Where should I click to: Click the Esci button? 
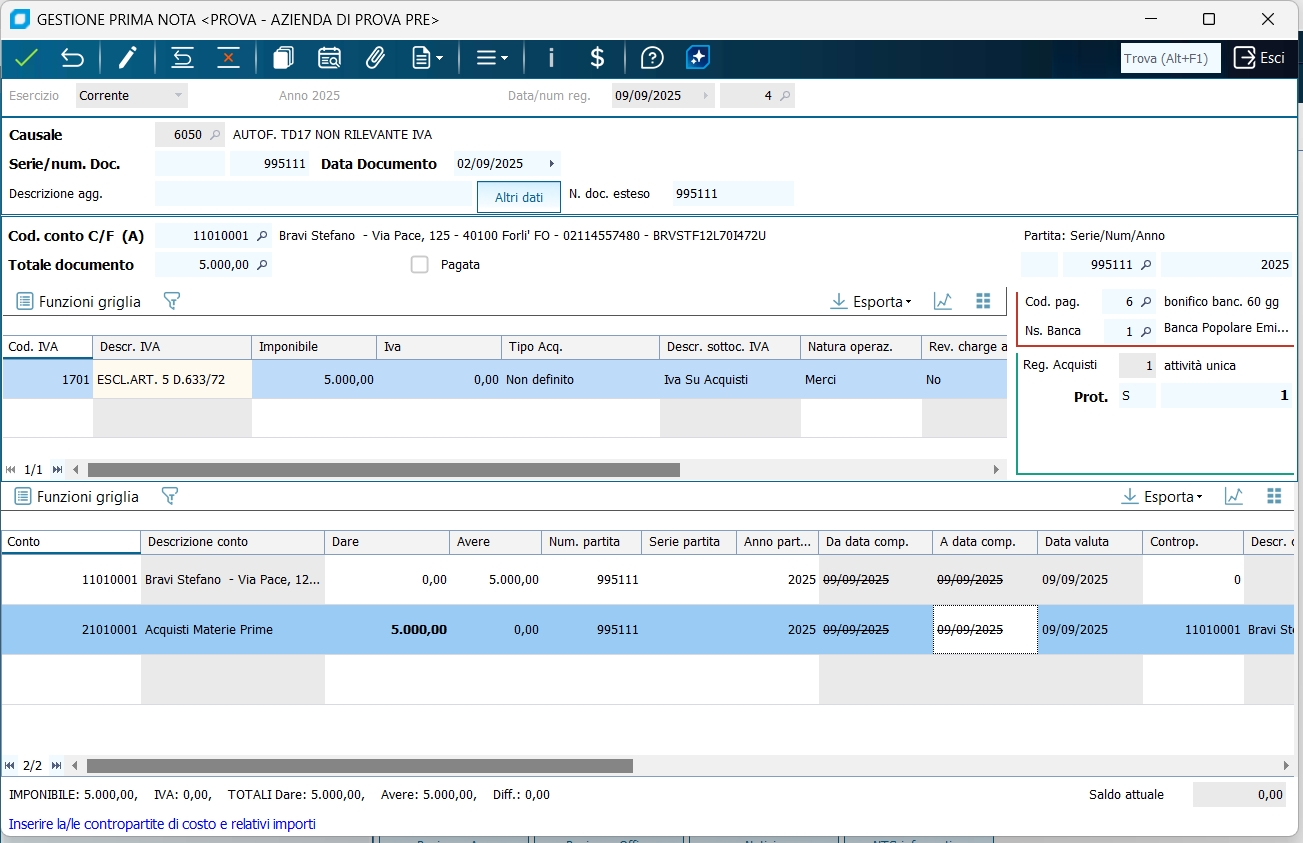point(1259,58)
